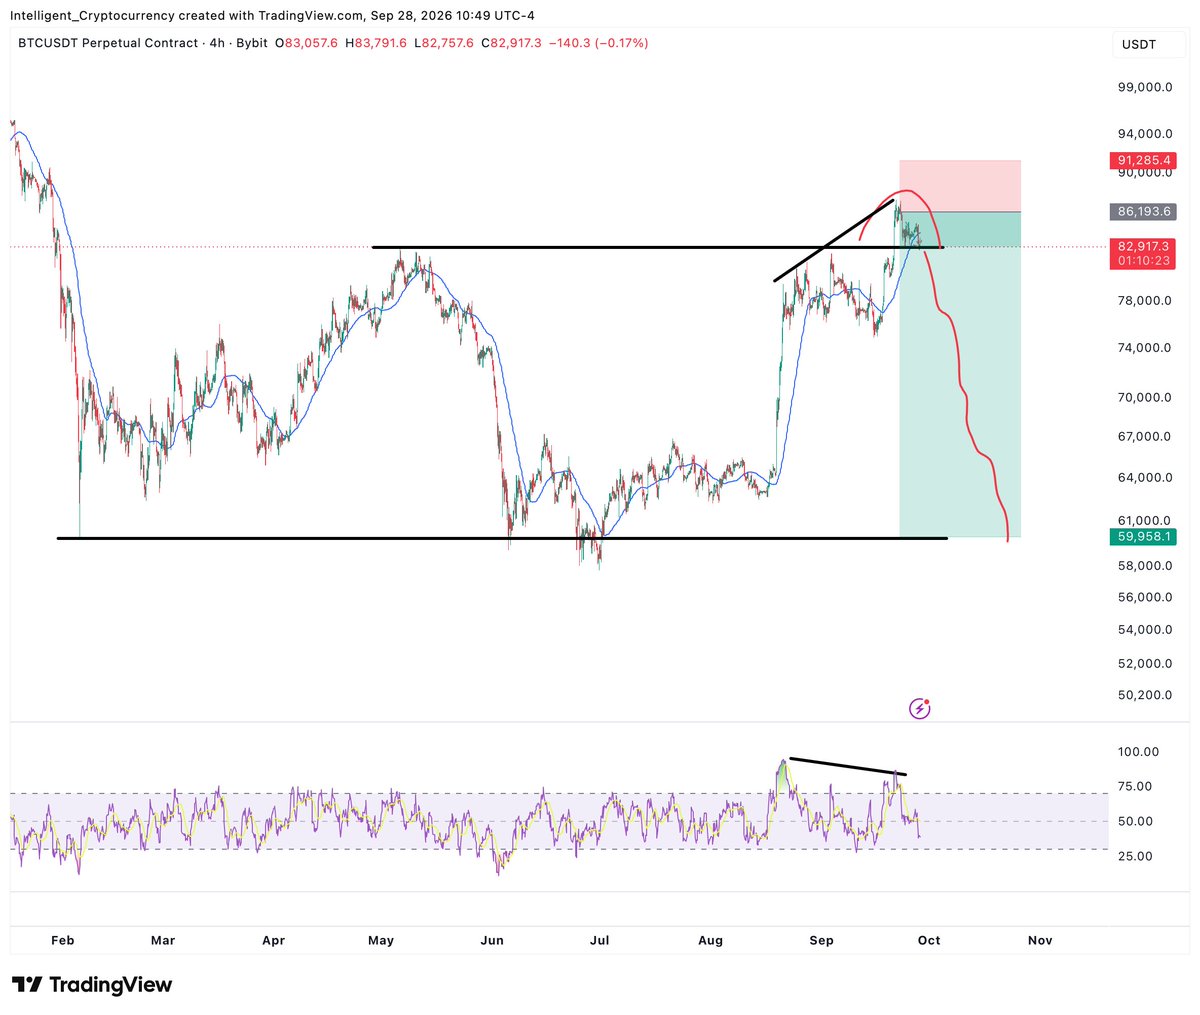Click the current price label 82,917.3
This screenshot has width=1200, height=1015.
pyautogui.click(x=1142, y=246)
